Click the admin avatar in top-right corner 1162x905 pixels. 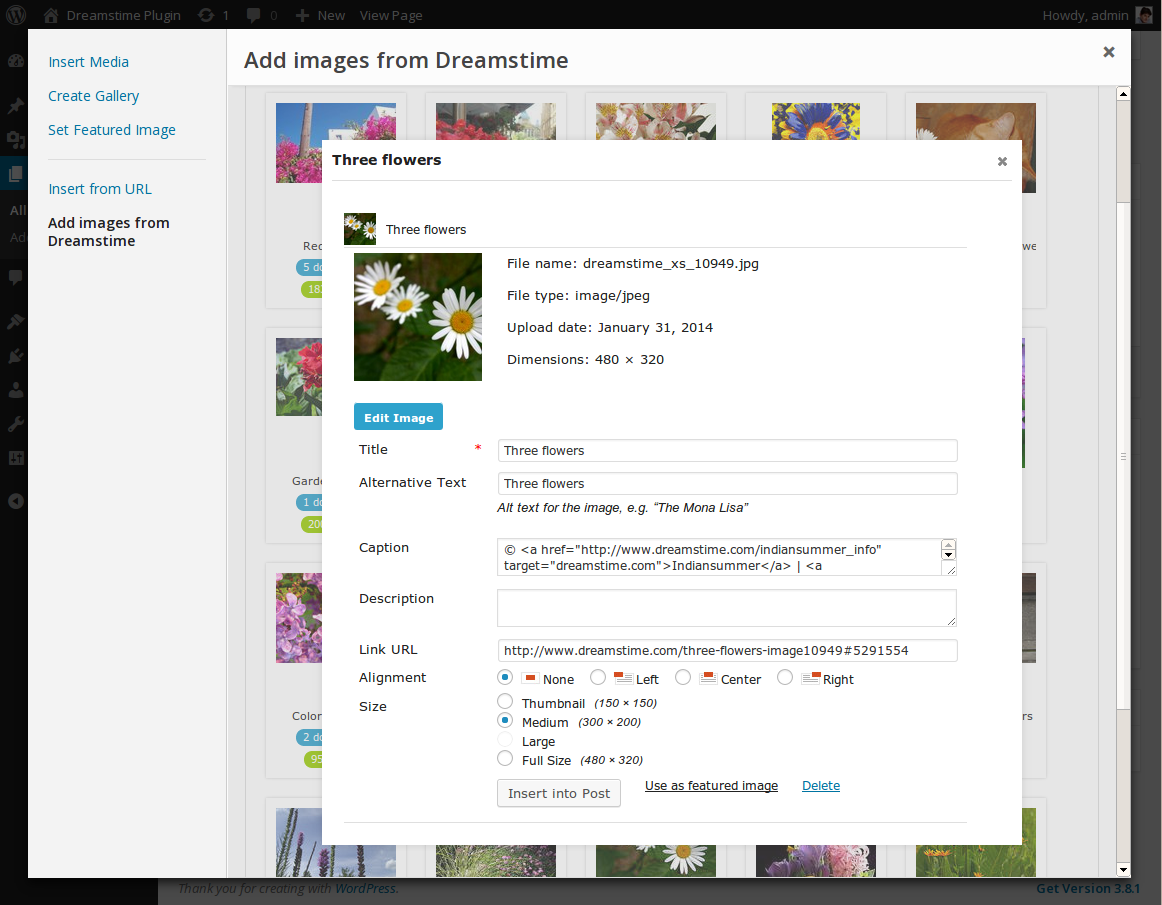1145,15
